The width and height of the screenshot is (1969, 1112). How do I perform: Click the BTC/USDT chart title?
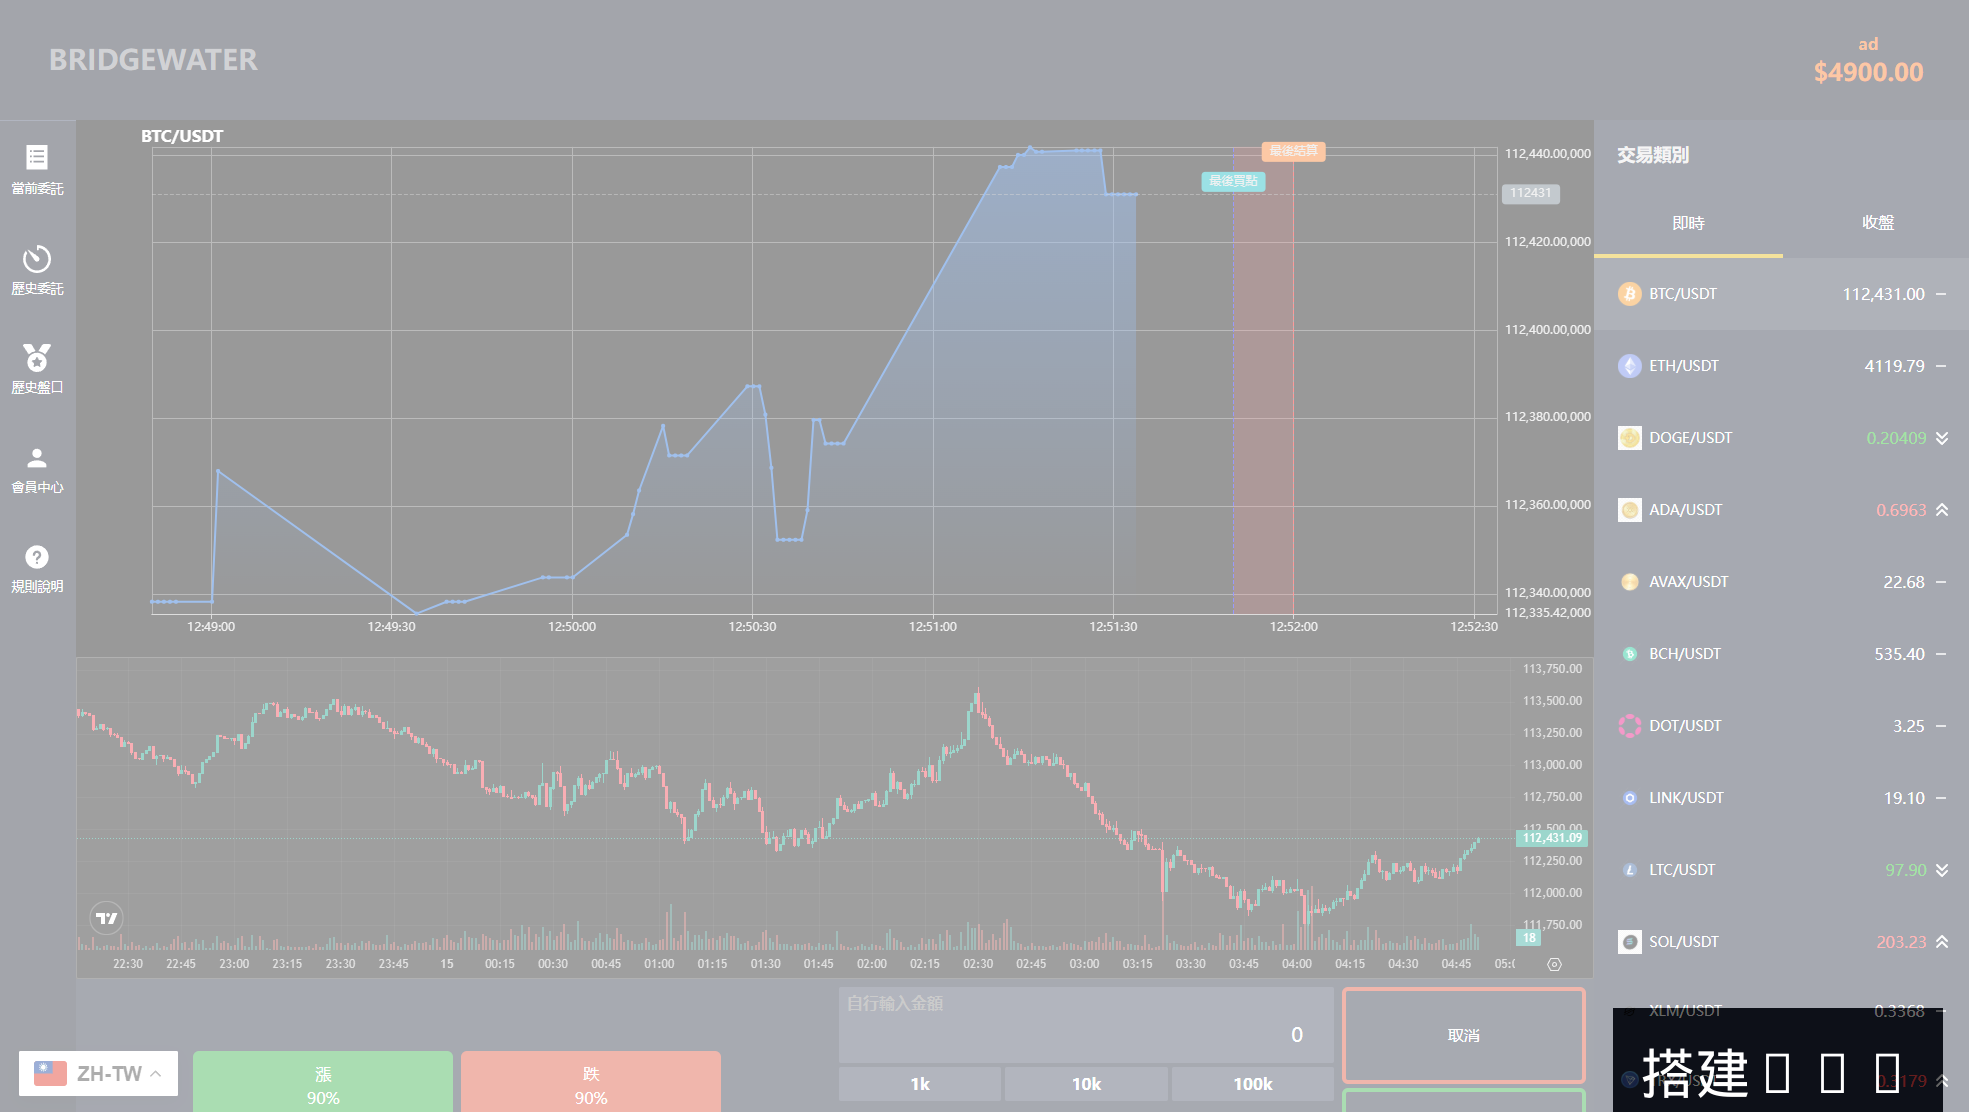[182, 136]
